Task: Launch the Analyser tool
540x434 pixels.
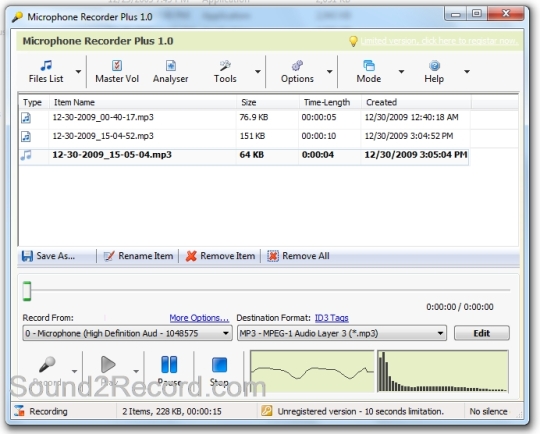Action: click(170, 72)
